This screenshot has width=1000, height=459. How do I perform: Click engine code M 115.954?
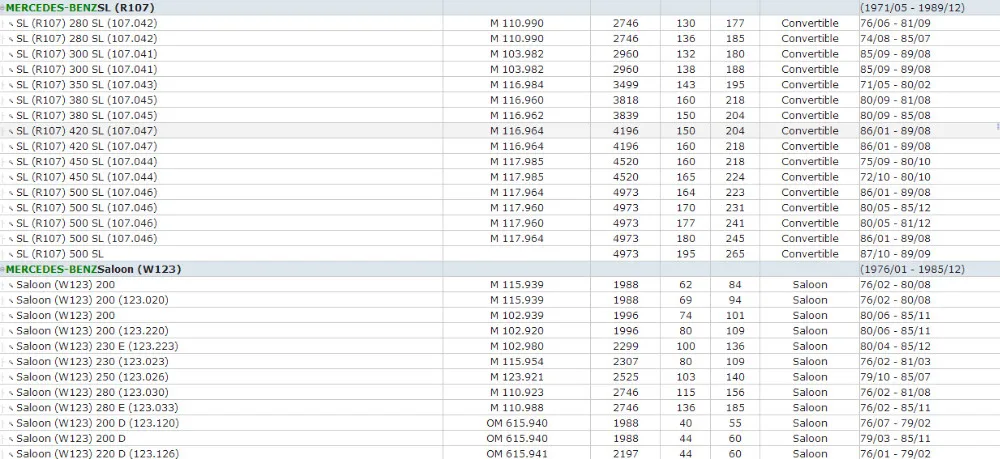click(517, 361)
